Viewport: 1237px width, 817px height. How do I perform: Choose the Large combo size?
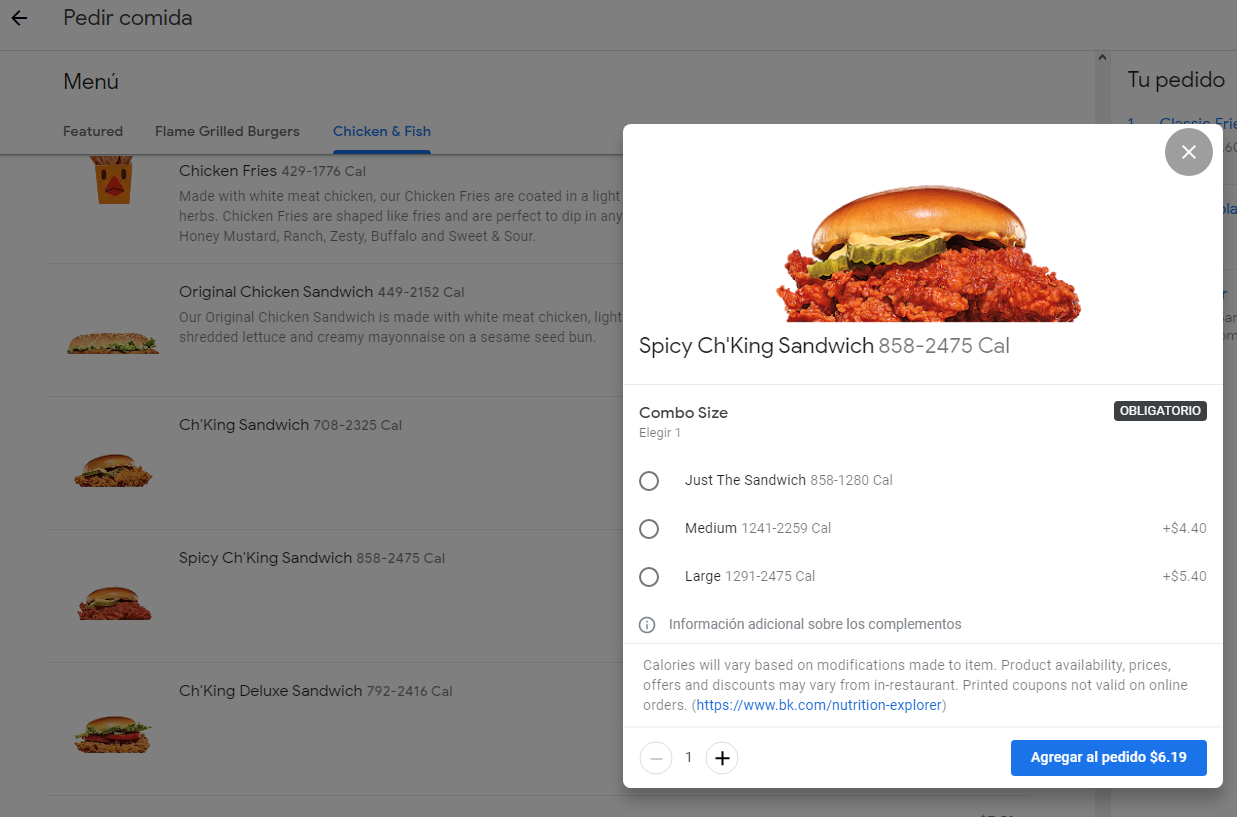(649, 577)
